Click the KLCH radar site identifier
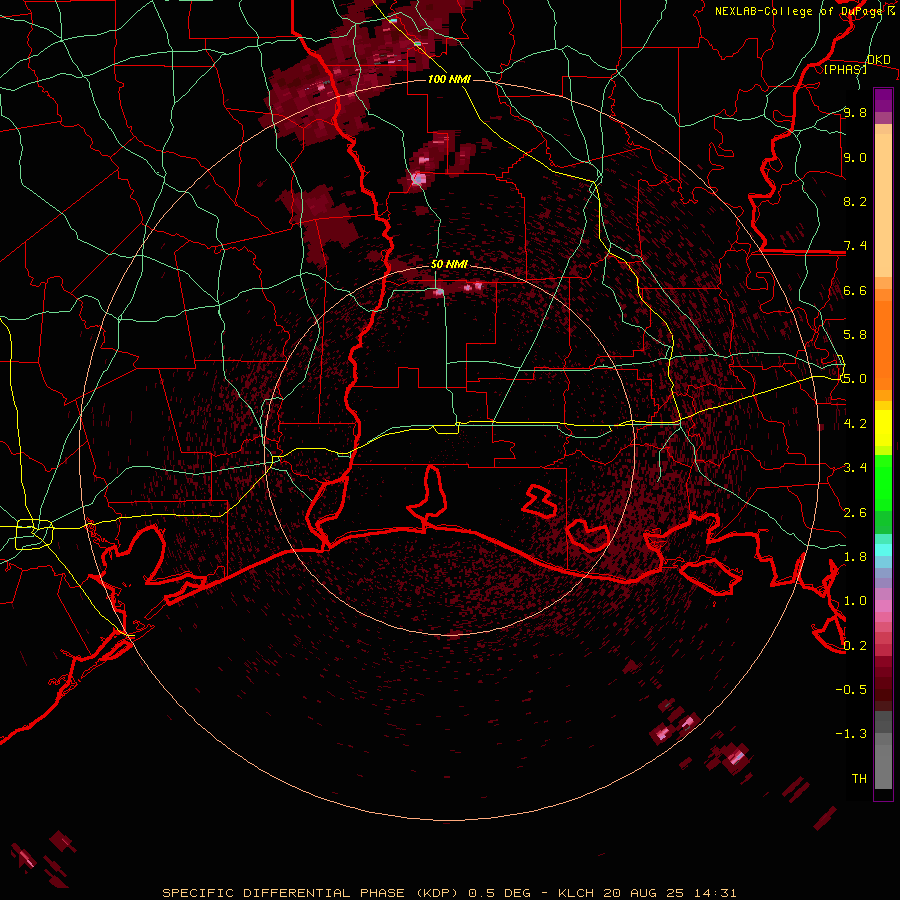The width and height of the screenshot is (900, 900). click(577, 893)
